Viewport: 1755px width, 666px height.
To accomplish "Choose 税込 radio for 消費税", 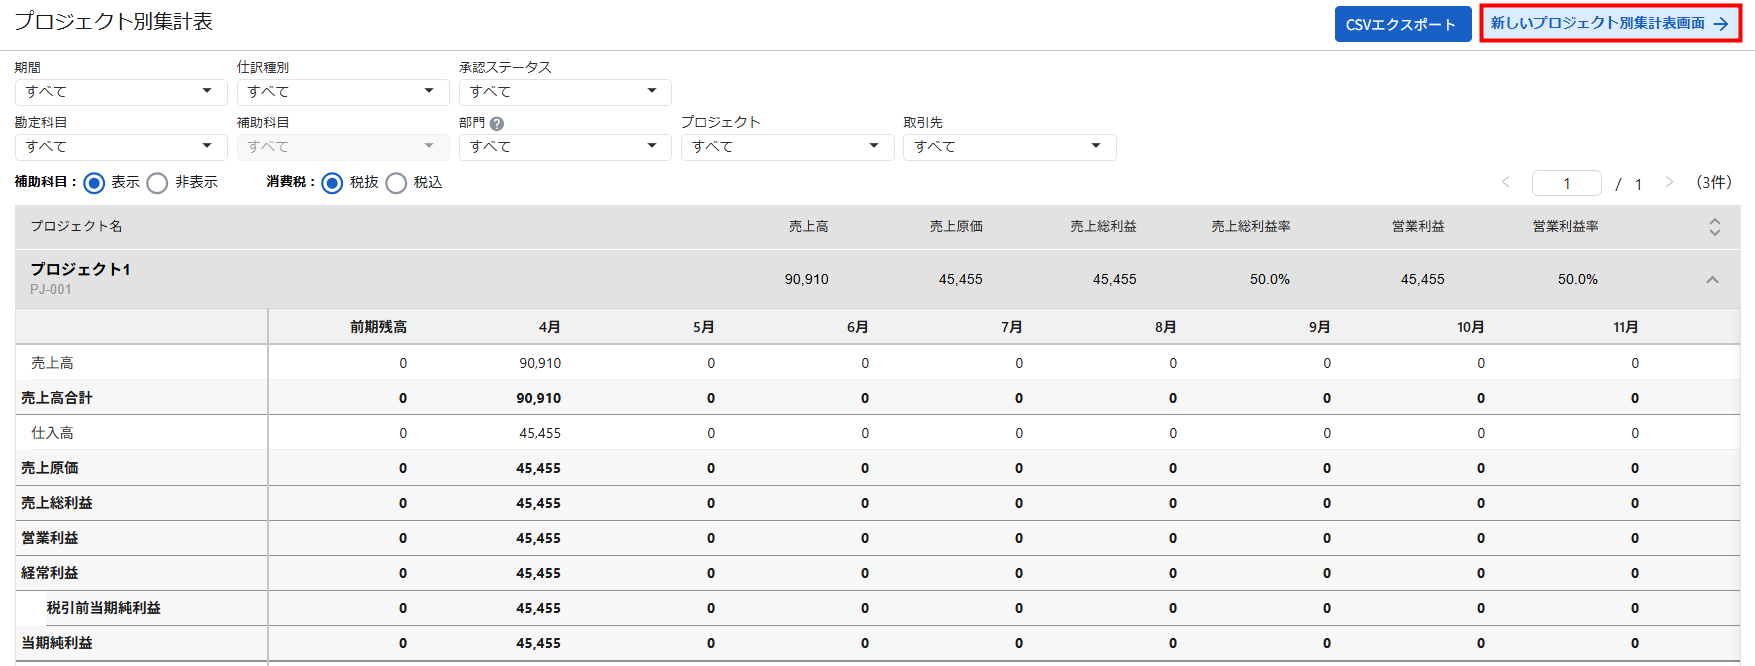I will (397, 183).
